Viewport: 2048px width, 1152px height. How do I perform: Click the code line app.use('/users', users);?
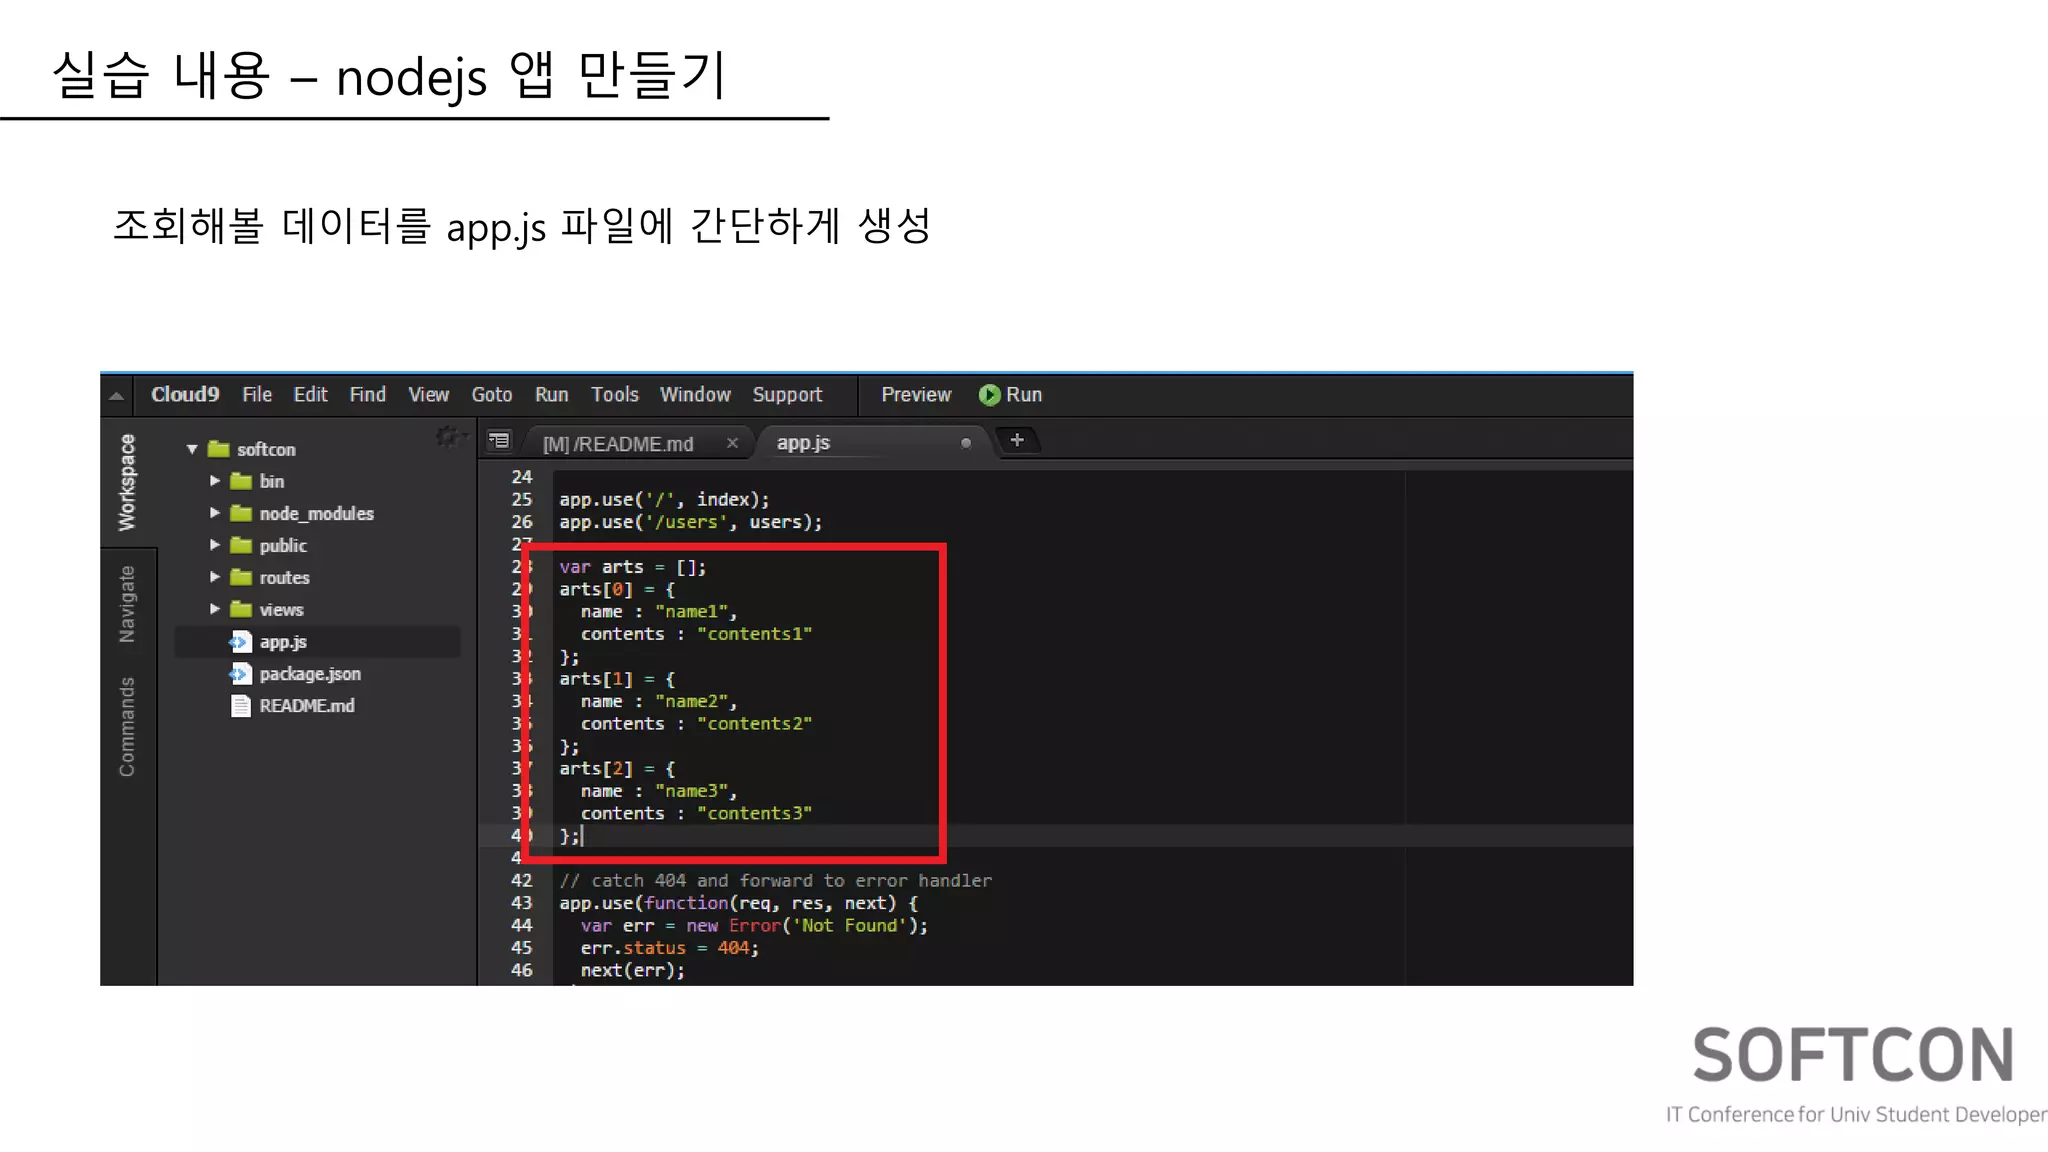click(690, 522)
